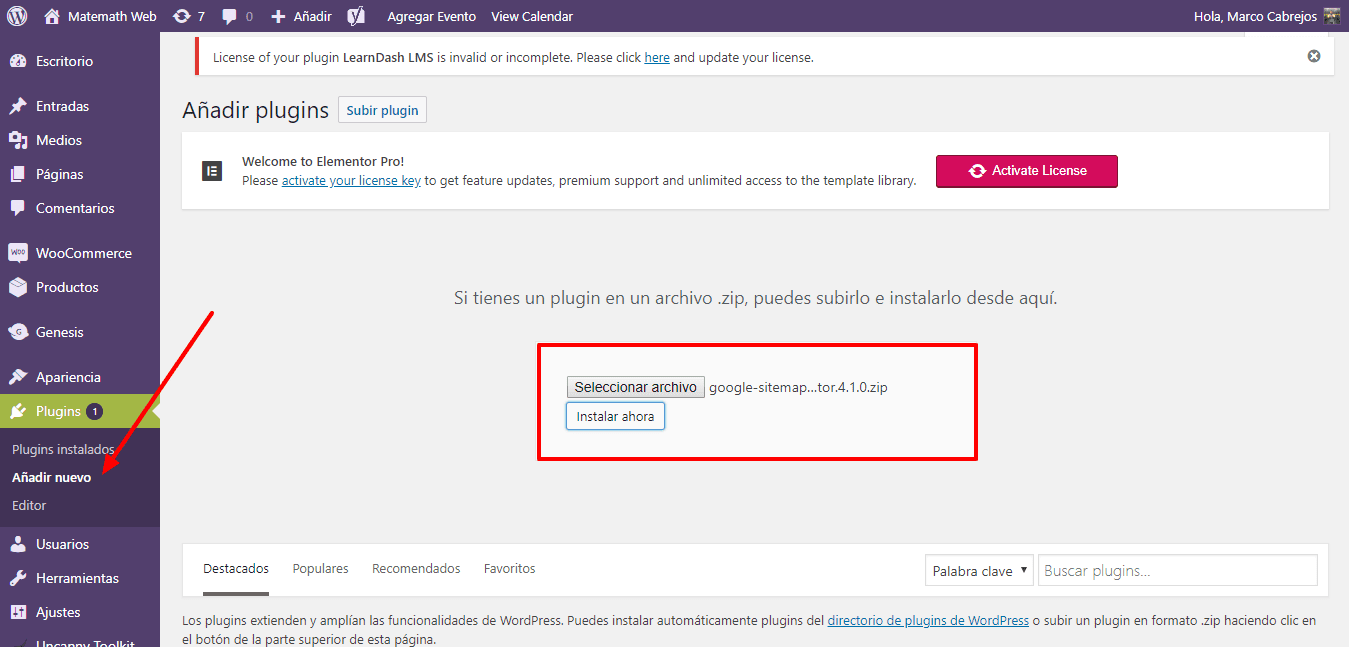Open the Matemath Web site home icon

52,16
